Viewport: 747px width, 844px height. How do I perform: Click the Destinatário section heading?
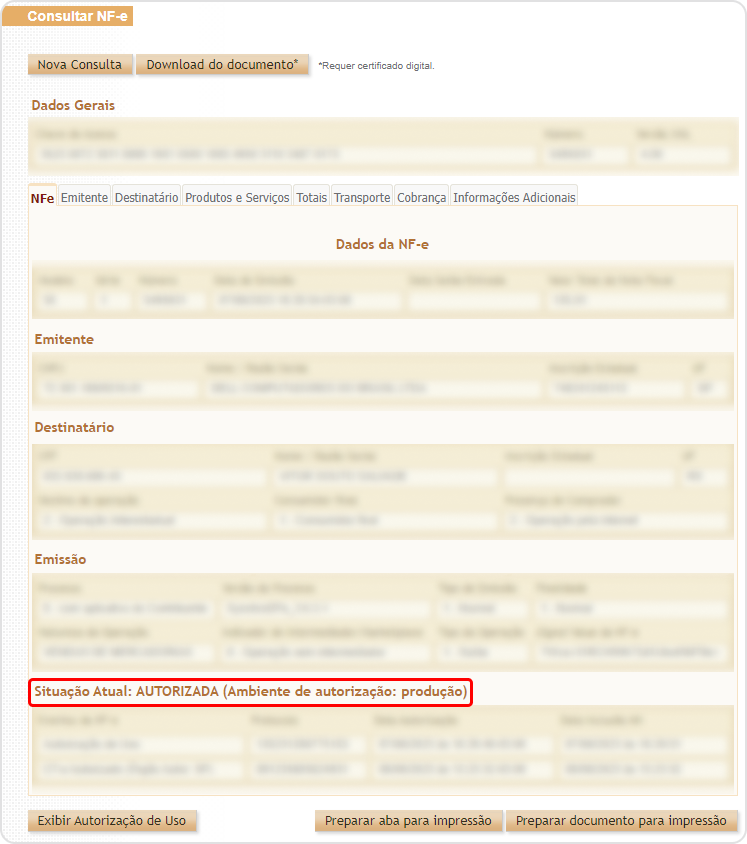click(x=74, y=427)
